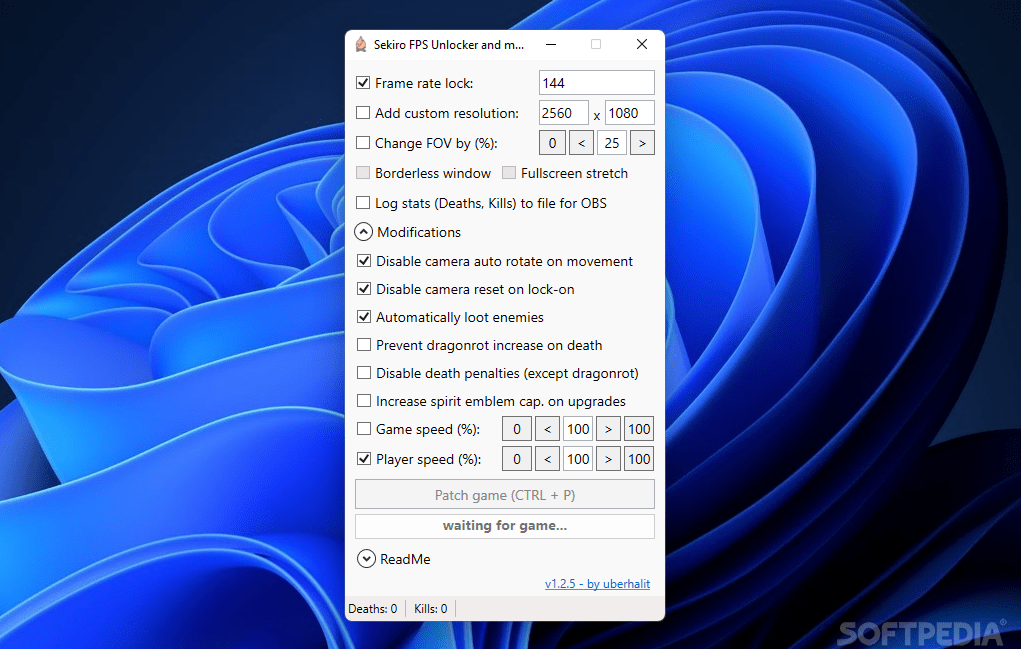The height and width of the screenshot is (661, 1022).
Task: Uncheck Disable camera auto rotate on movement
Action: click(x=364, y=261)
